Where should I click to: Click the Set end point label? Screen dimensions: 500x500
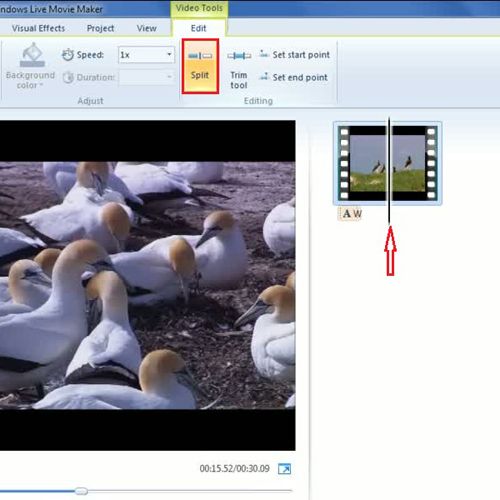(300, 77)
